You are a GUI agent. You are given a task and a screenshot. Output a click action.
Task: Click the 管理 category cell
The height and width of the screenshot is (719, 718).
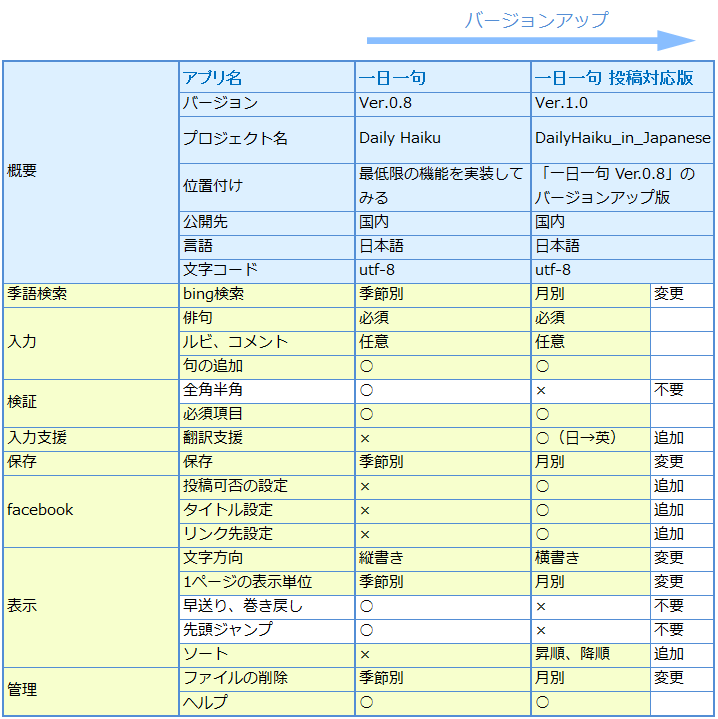click(90, 691)
